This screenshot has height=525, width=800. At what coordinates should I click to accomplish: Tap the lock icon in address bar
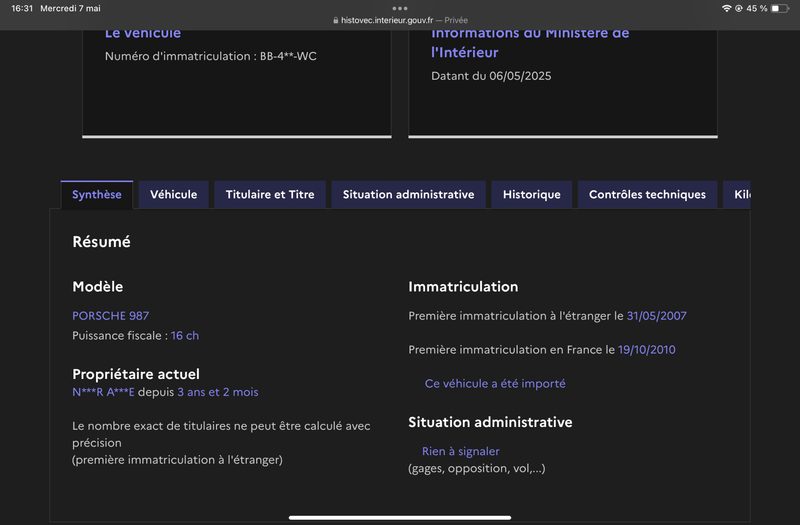[335, 20]
